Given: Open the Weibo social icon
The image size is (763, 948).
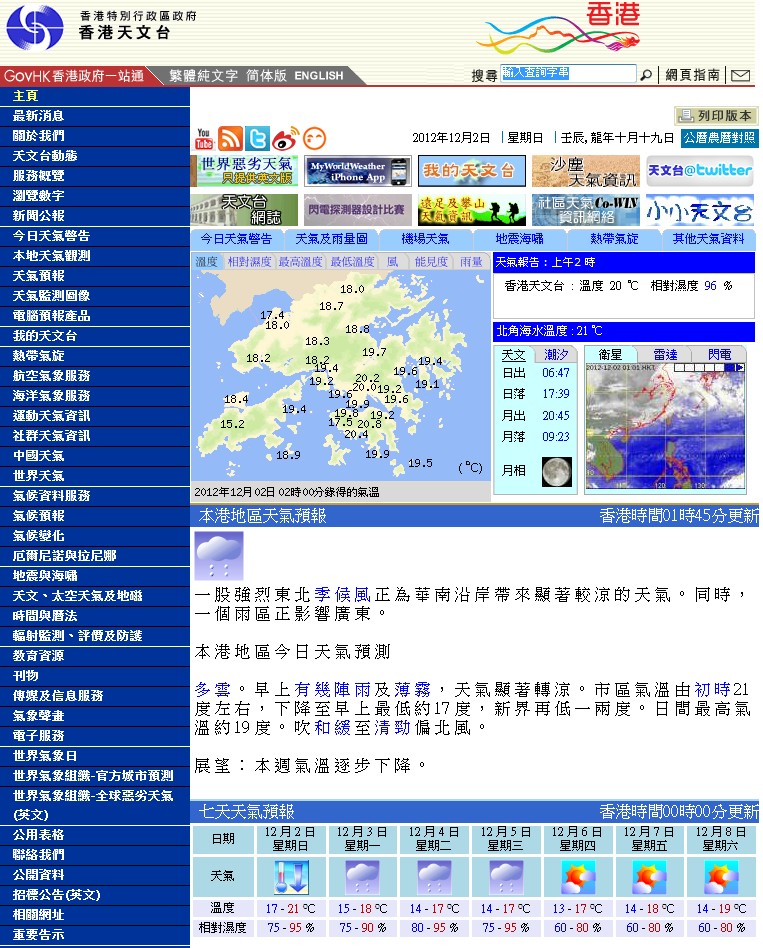Looking at the screenshot, I should (286, 138).
